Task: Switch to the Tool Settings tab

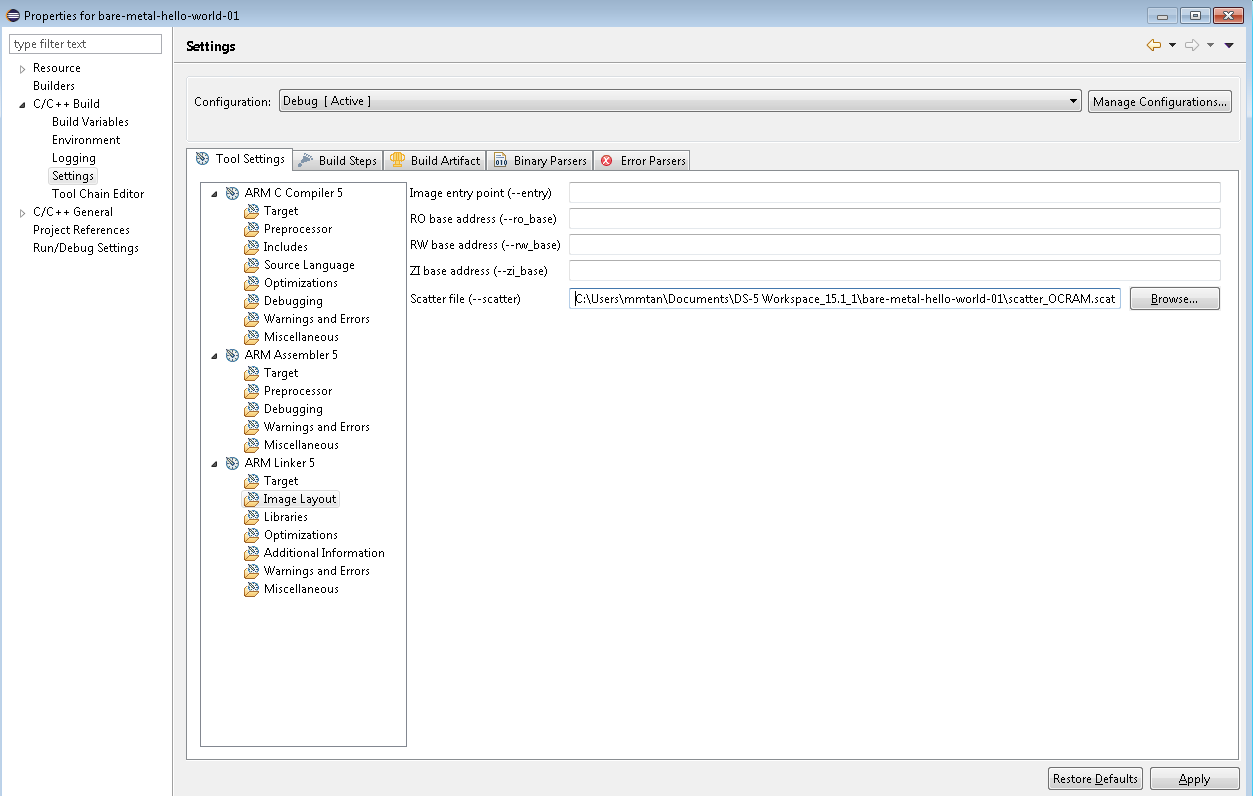Action: pyautogui.click(x=239, y=159)
